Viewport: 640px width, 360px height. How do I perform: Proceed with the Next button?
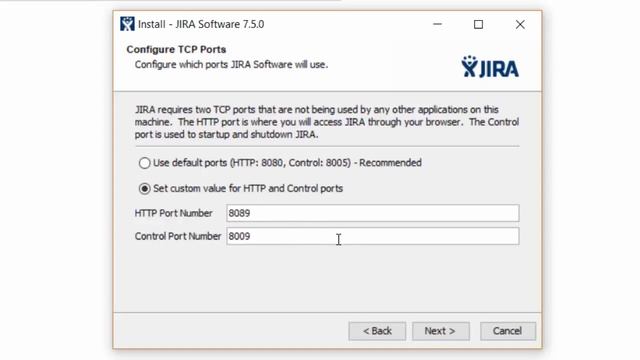[440, 331]
